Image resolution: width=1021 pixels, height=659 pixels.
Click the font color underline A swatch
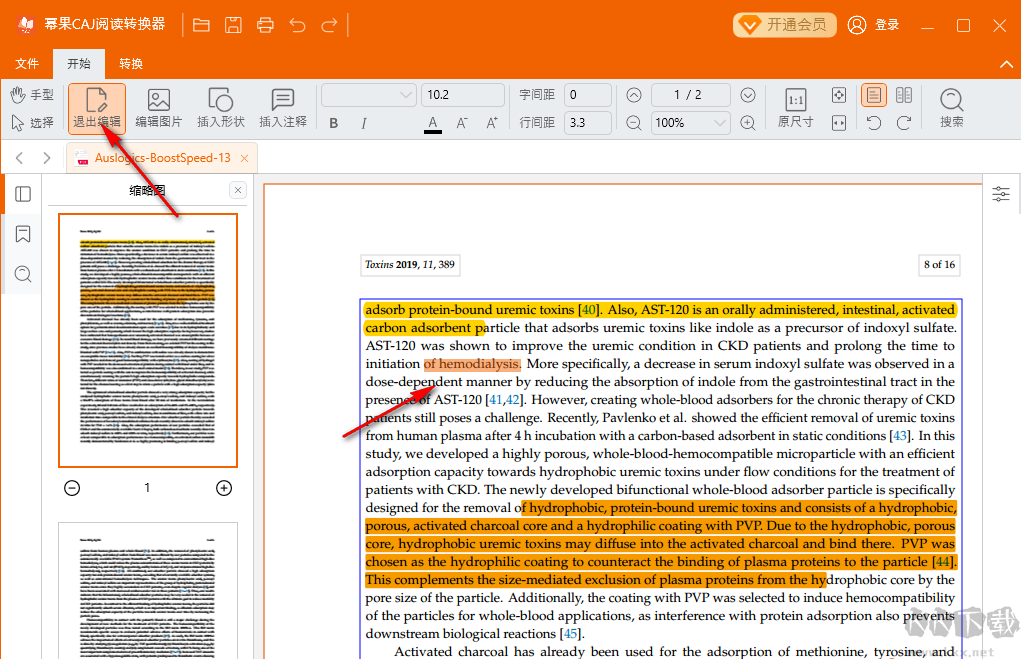click(433, 123)
